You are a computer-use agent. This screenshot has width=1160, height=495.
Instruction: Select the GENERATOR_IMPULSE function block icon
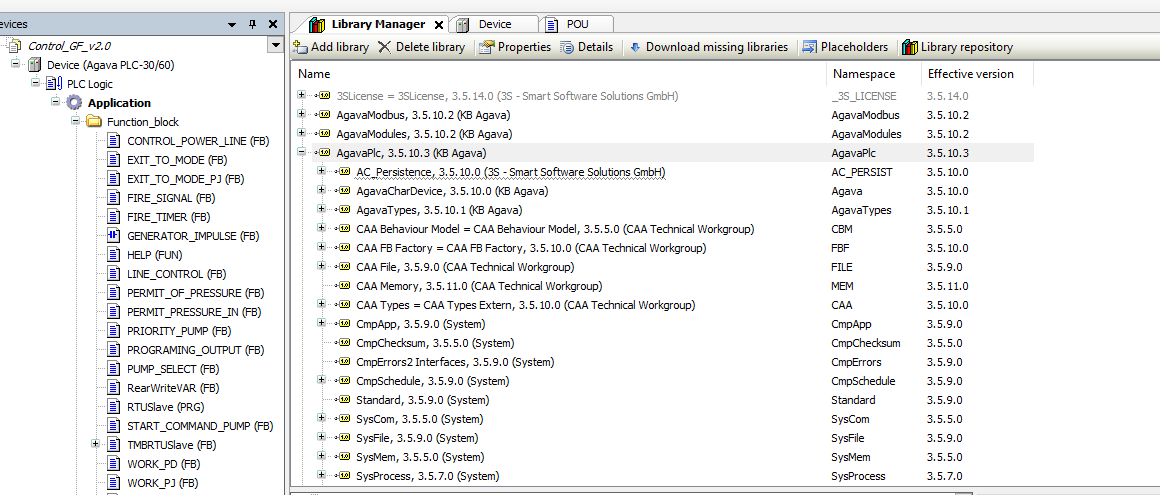pos(113,236)
